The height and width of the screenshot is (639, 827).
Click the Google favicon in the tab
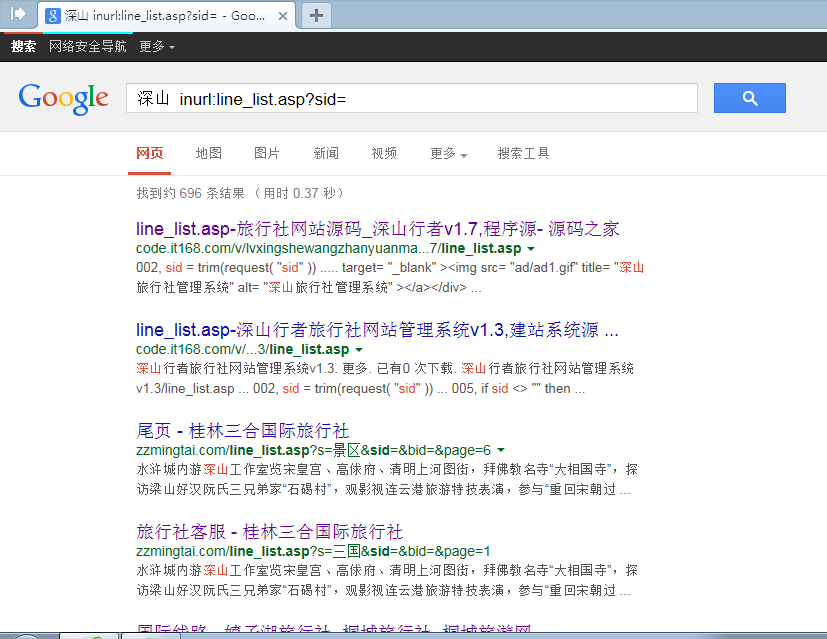click(52, 16)
